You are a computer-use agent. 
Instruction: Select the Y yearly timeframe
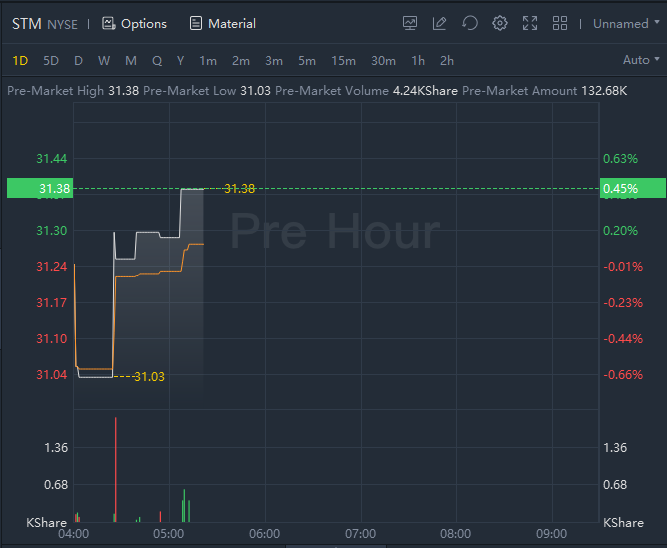180,61
